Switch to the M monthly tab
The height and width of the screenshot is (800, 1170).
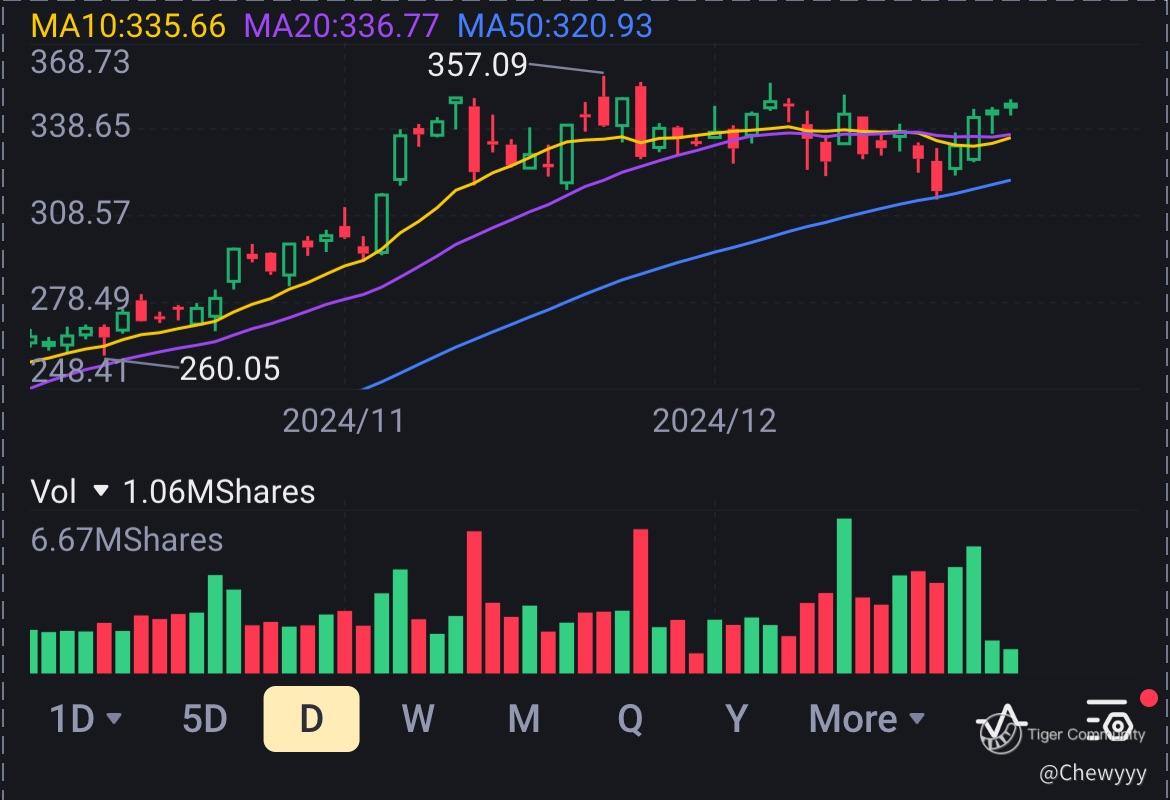pyautogui.click(x=524, y=719)
